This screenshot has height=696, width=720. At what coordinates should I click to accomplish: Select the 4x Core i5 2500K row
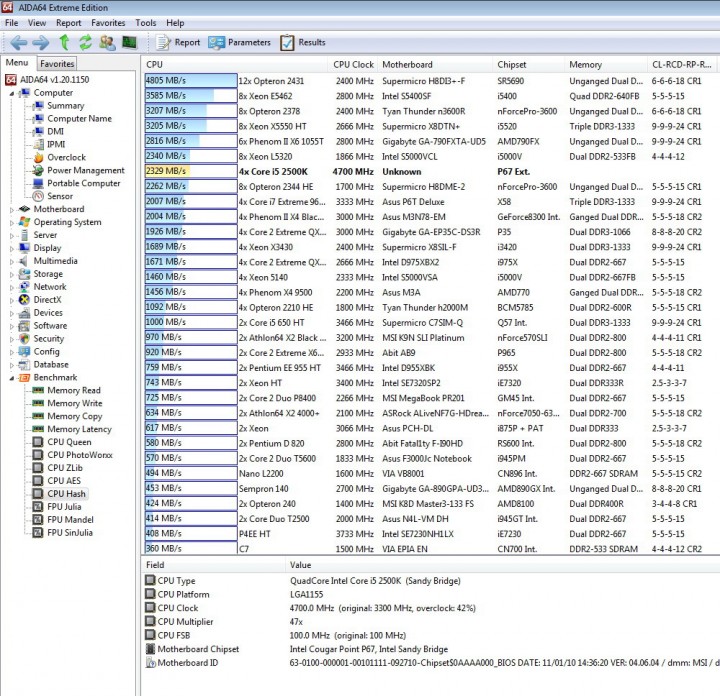432,172
